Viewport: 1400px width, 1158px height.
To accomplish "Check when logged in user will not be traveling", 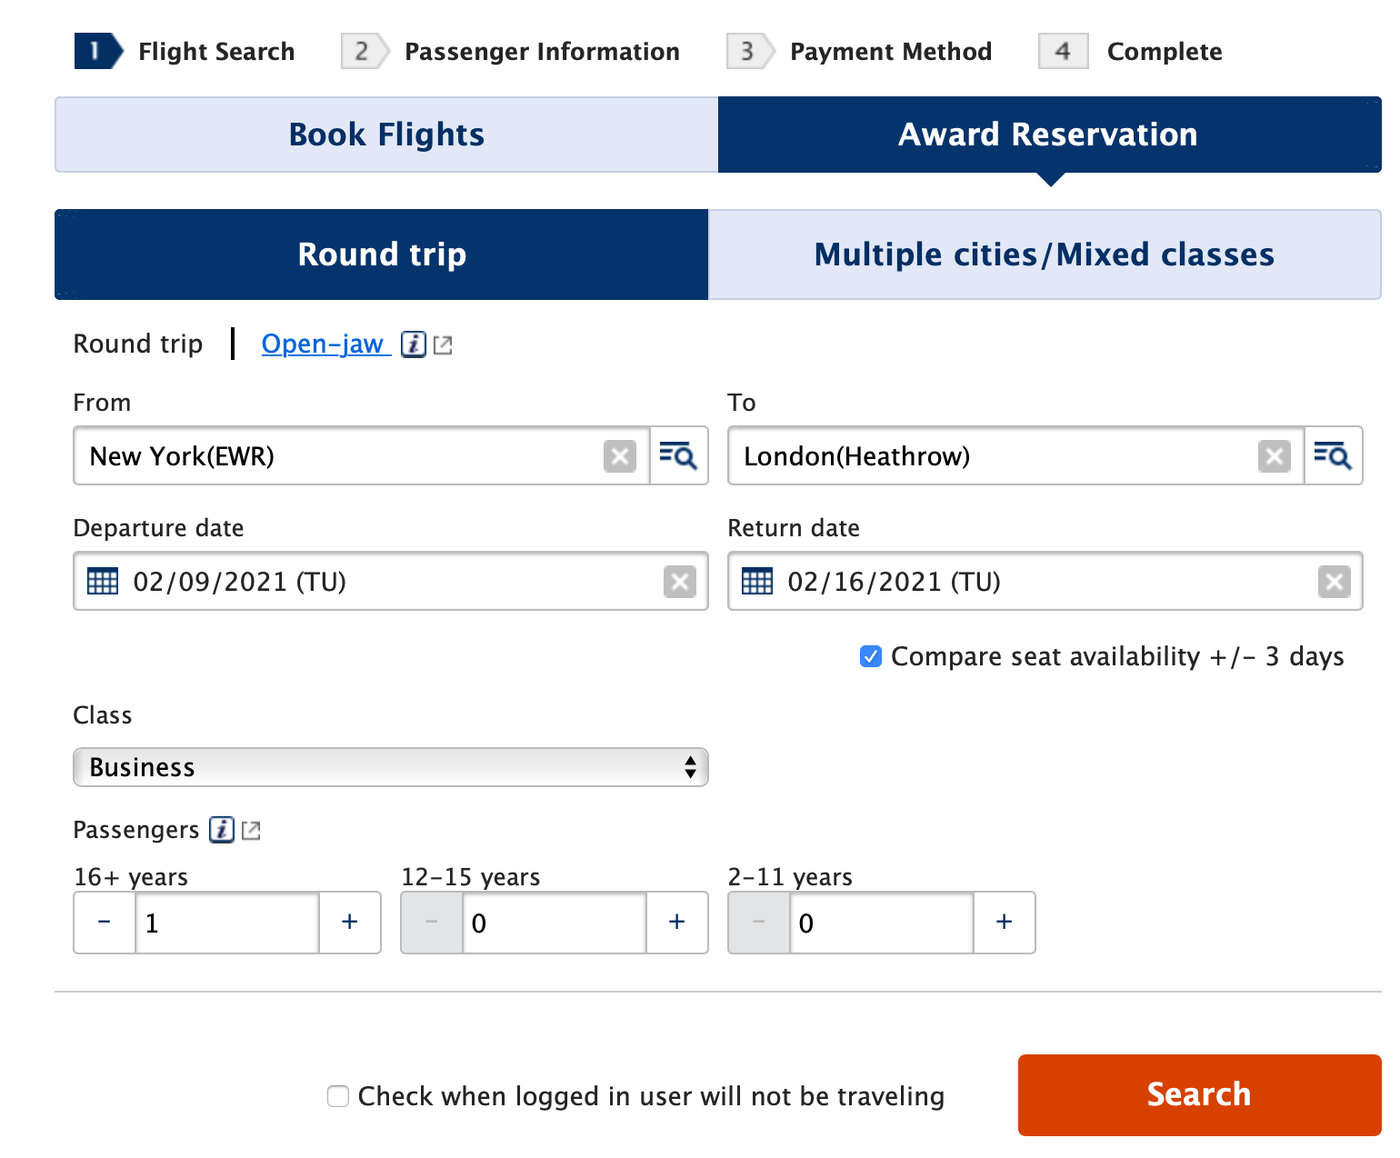I will pyautogui.click(x=337, y=1096).
